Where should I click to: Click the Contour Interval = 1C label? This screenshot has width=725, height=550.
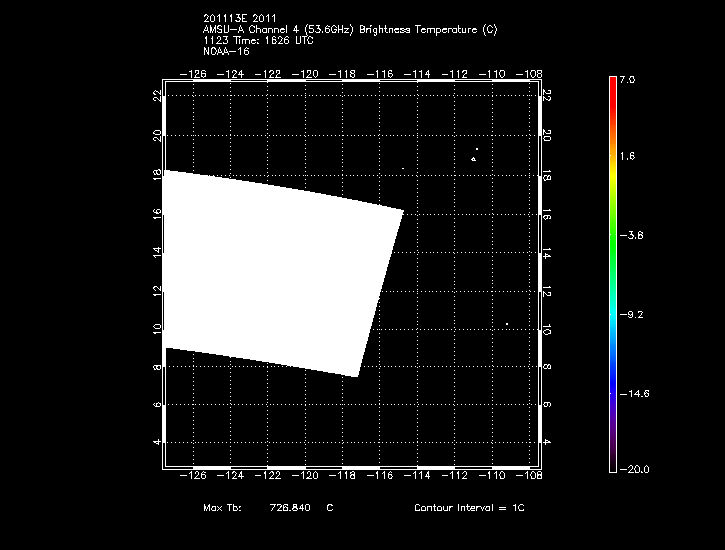click(469, 508)
